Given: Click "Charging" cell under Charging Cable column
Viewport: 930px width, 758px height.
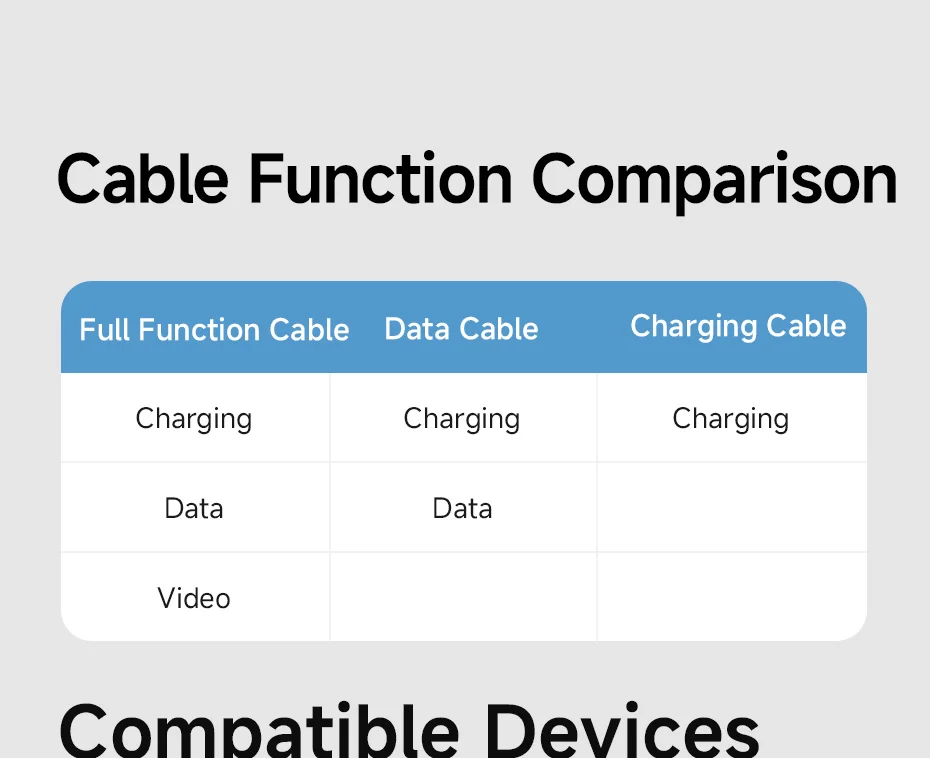Looking at the screenshot, I should [731, 418].
